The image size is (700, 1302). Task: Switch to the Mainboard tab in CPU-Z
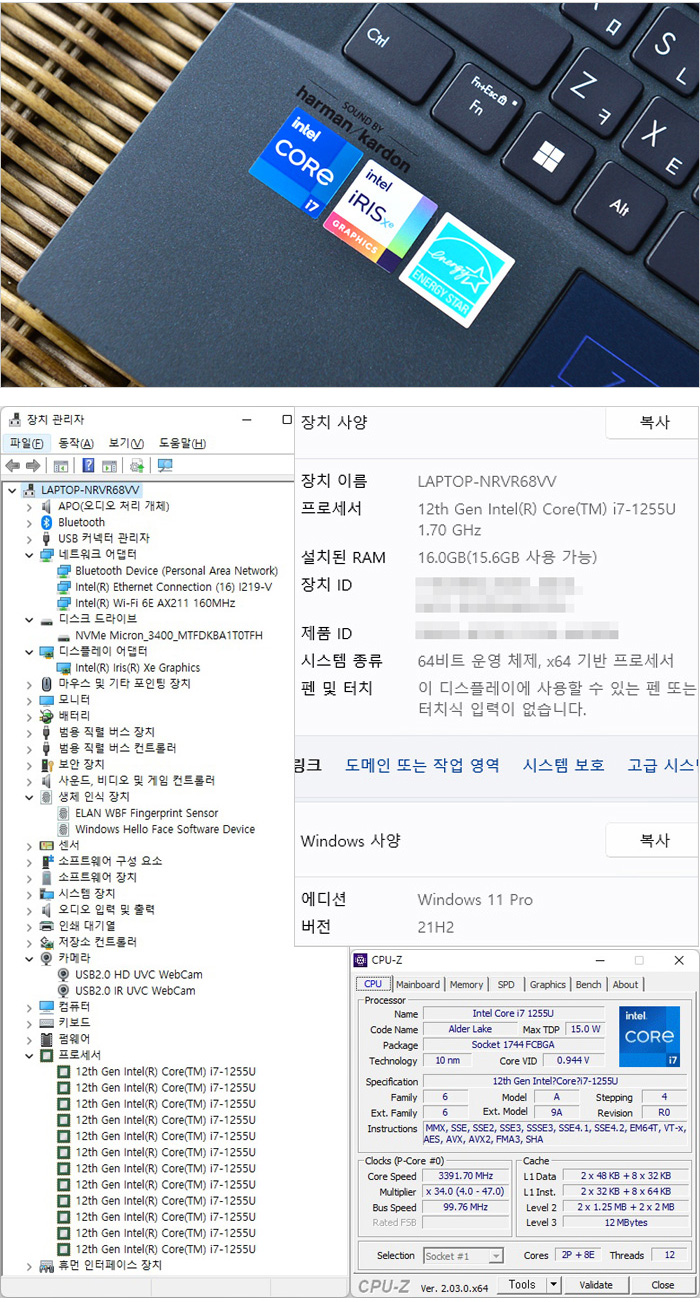click(417, 985)
